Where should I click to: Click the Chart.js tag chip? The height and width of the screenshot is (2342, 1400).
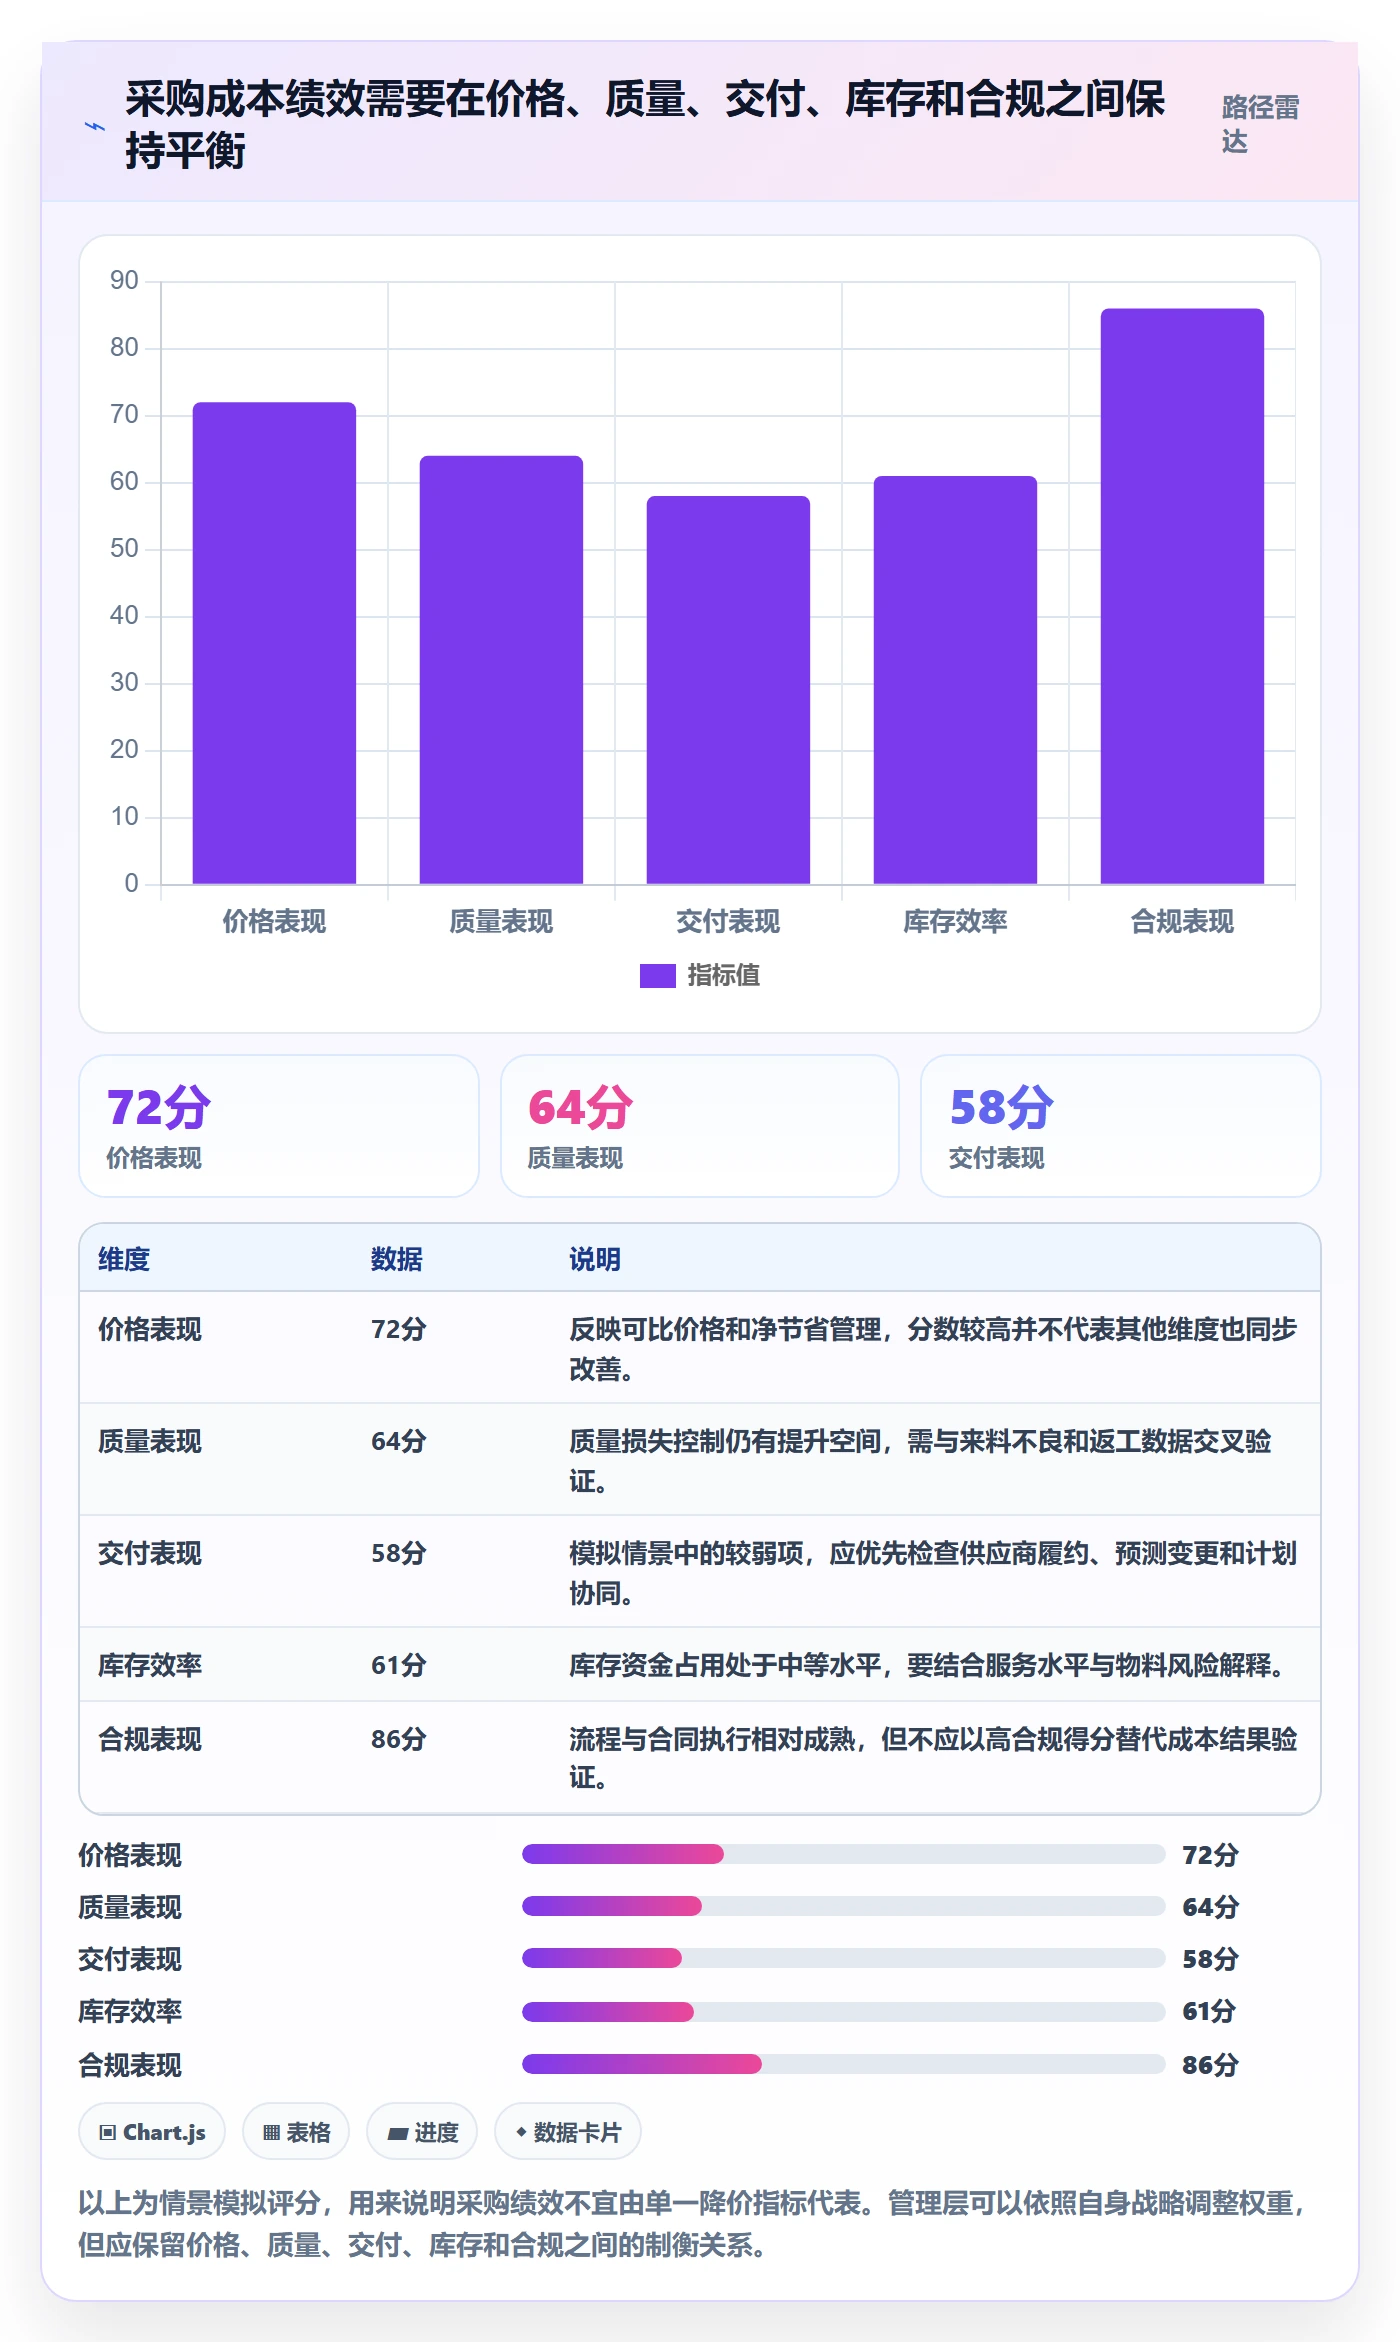(x=152, y=2132)
